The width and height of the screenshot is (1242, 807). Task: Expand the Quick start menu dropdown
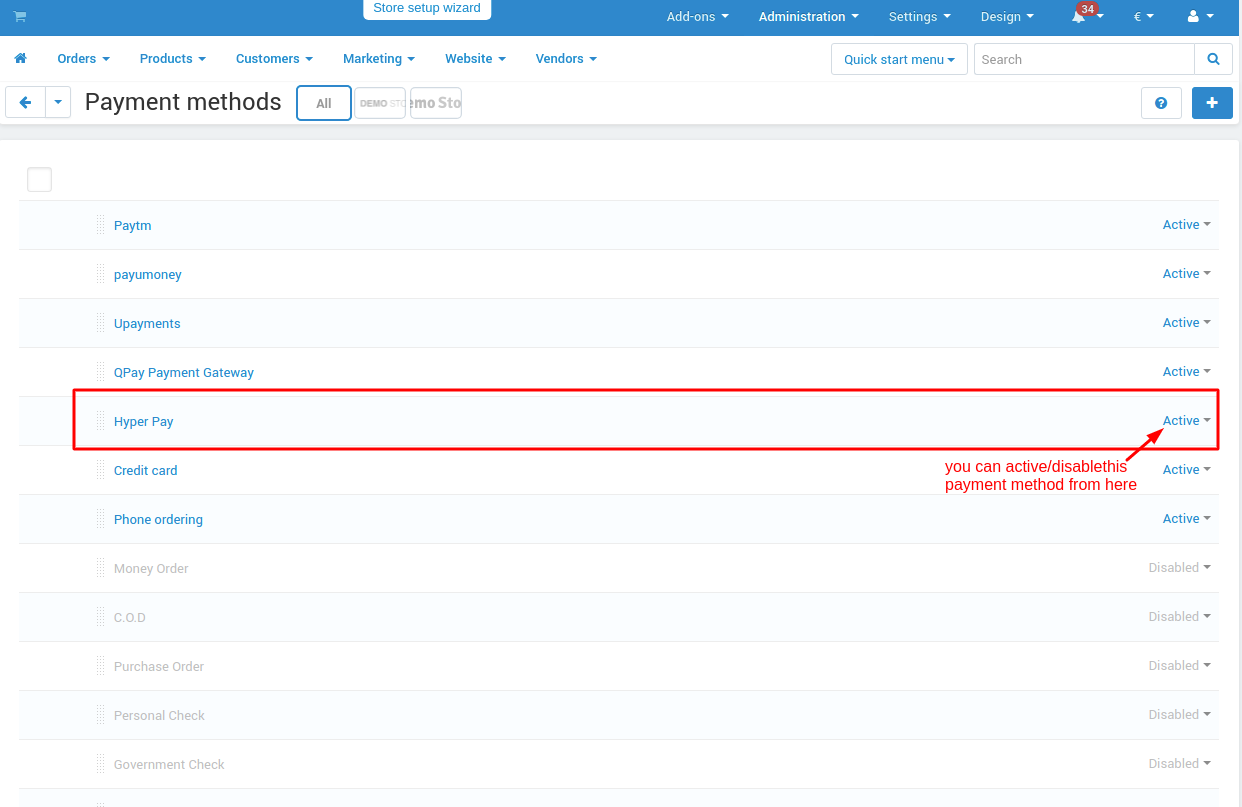click(x=898, y=59)
